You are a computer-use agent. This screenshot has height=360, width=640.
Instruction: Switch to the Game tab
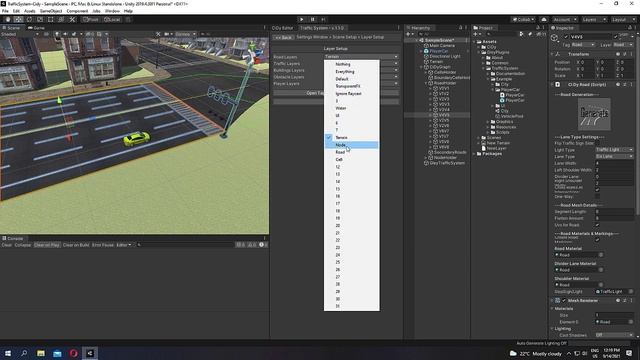[36, 28]
